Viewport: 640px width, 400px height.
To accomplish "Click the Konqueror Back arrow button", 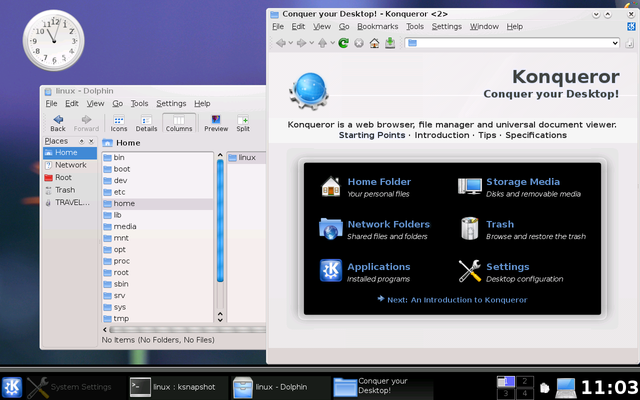I will pos(281,43).
